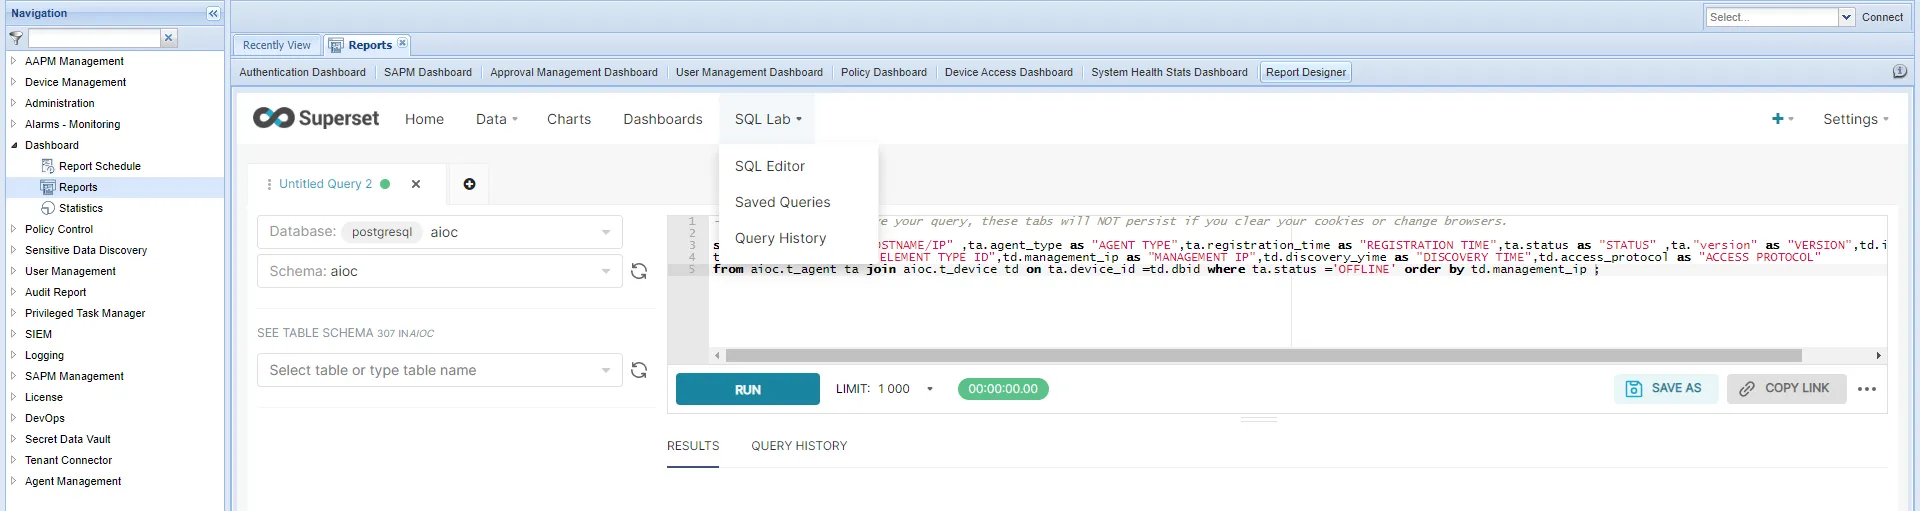Open the LIMIT 1 000 dropdown
This screenshot has height=511, width=1920.
click(885, 389)
